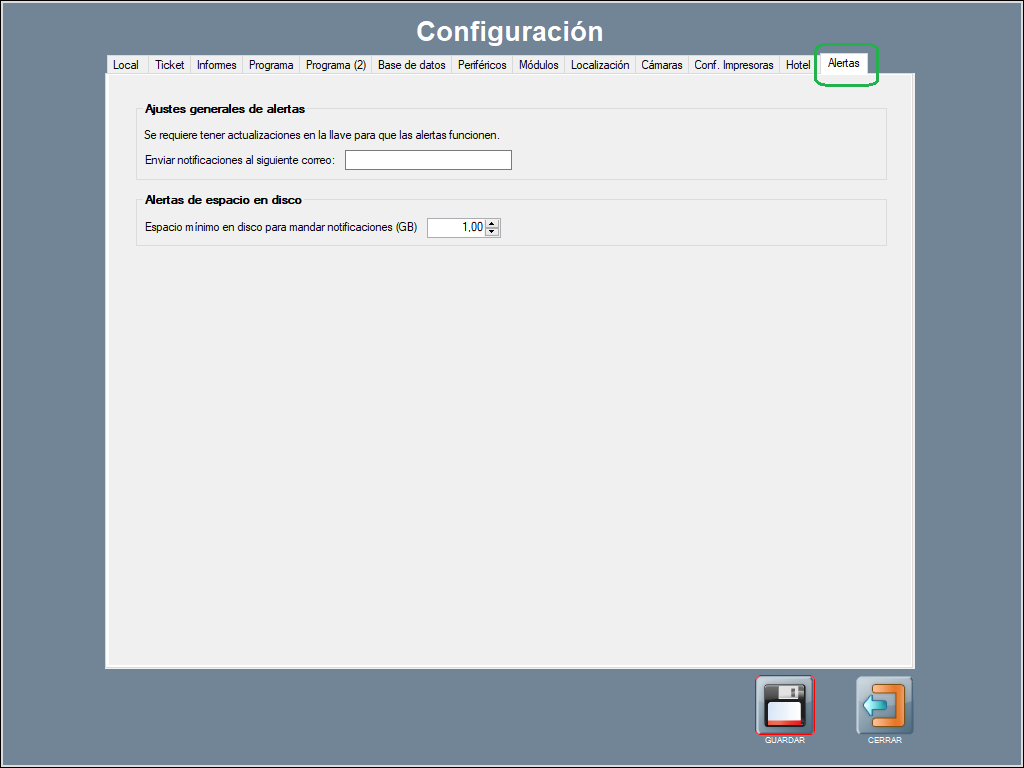Click the notification email address field
Image resolution: width=1024 pixels, height=768 pixels.
pyautogui.click(x=428, y=160)
